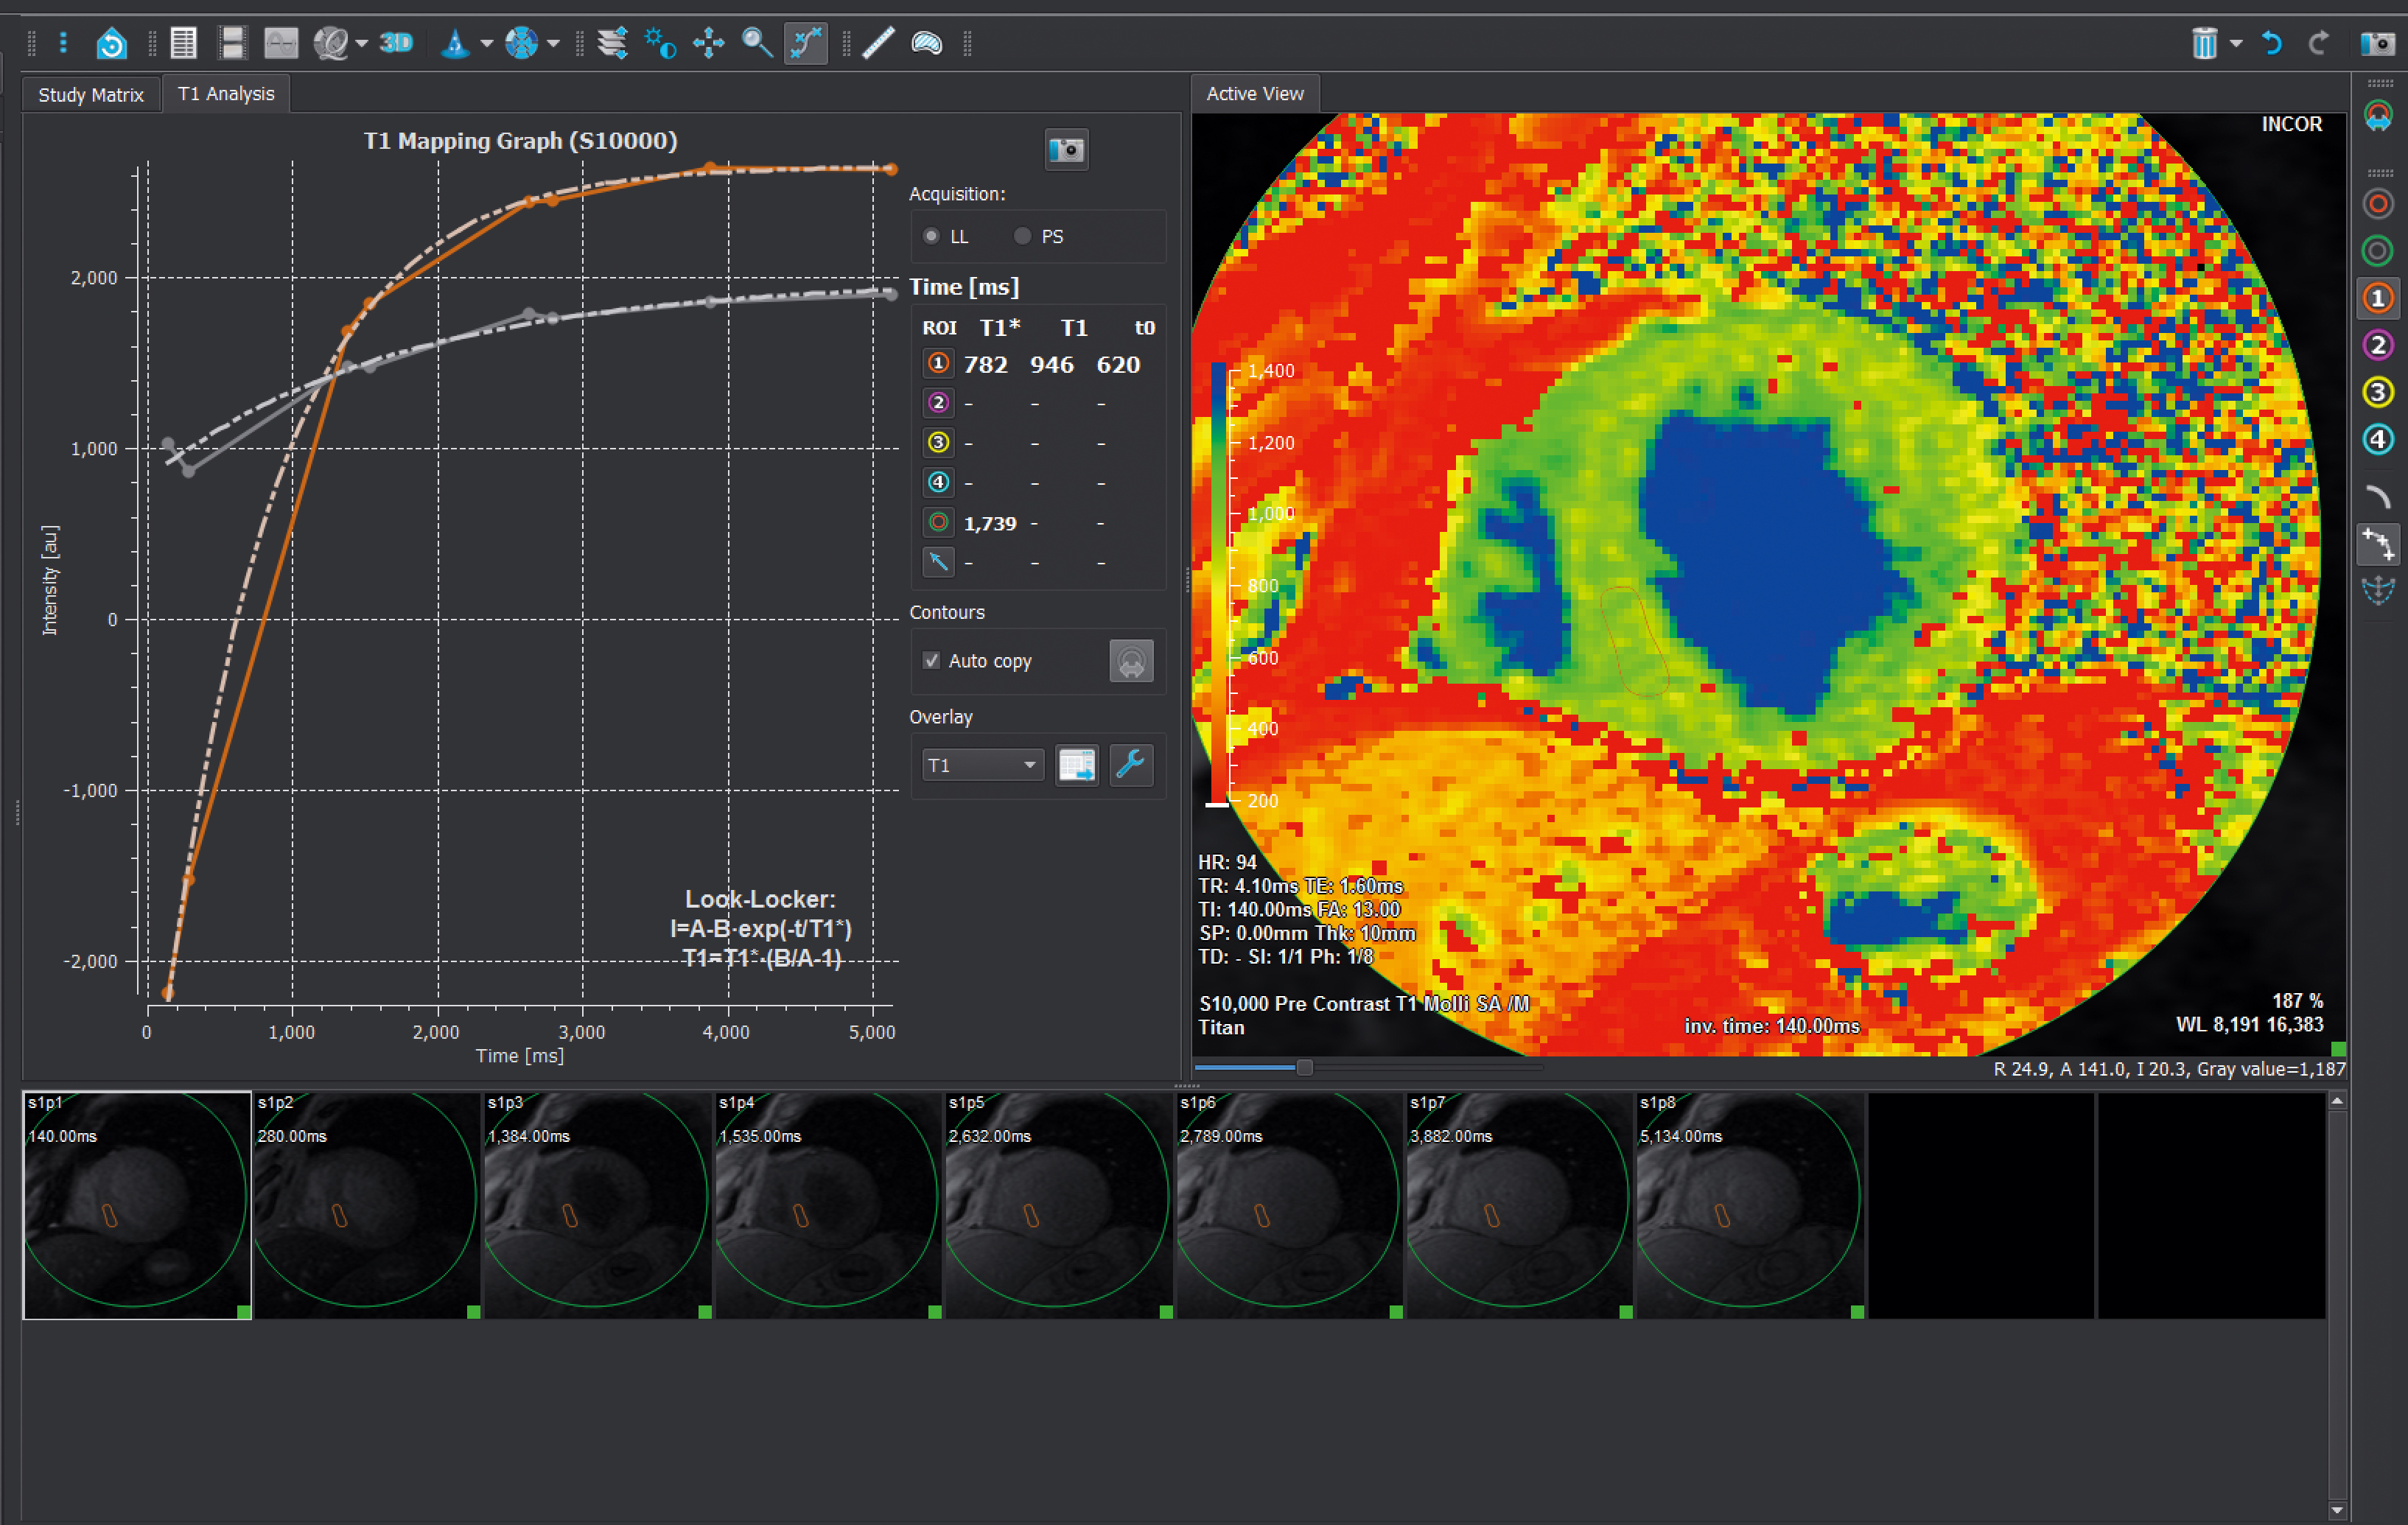Screen dimensions: 2408x1525
Task: Click the ROI 3 row icon in table
Action: point(938,443)
